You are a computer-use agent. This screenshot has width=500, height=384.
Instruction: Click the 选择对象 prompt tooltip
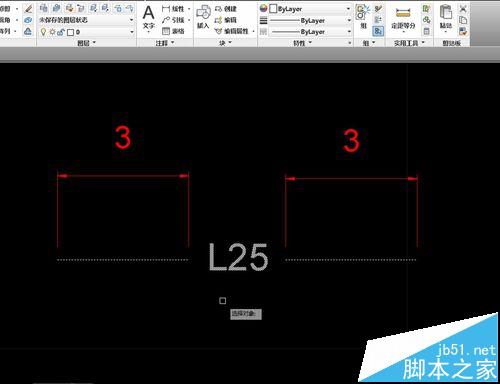click(x=246, y=314)
